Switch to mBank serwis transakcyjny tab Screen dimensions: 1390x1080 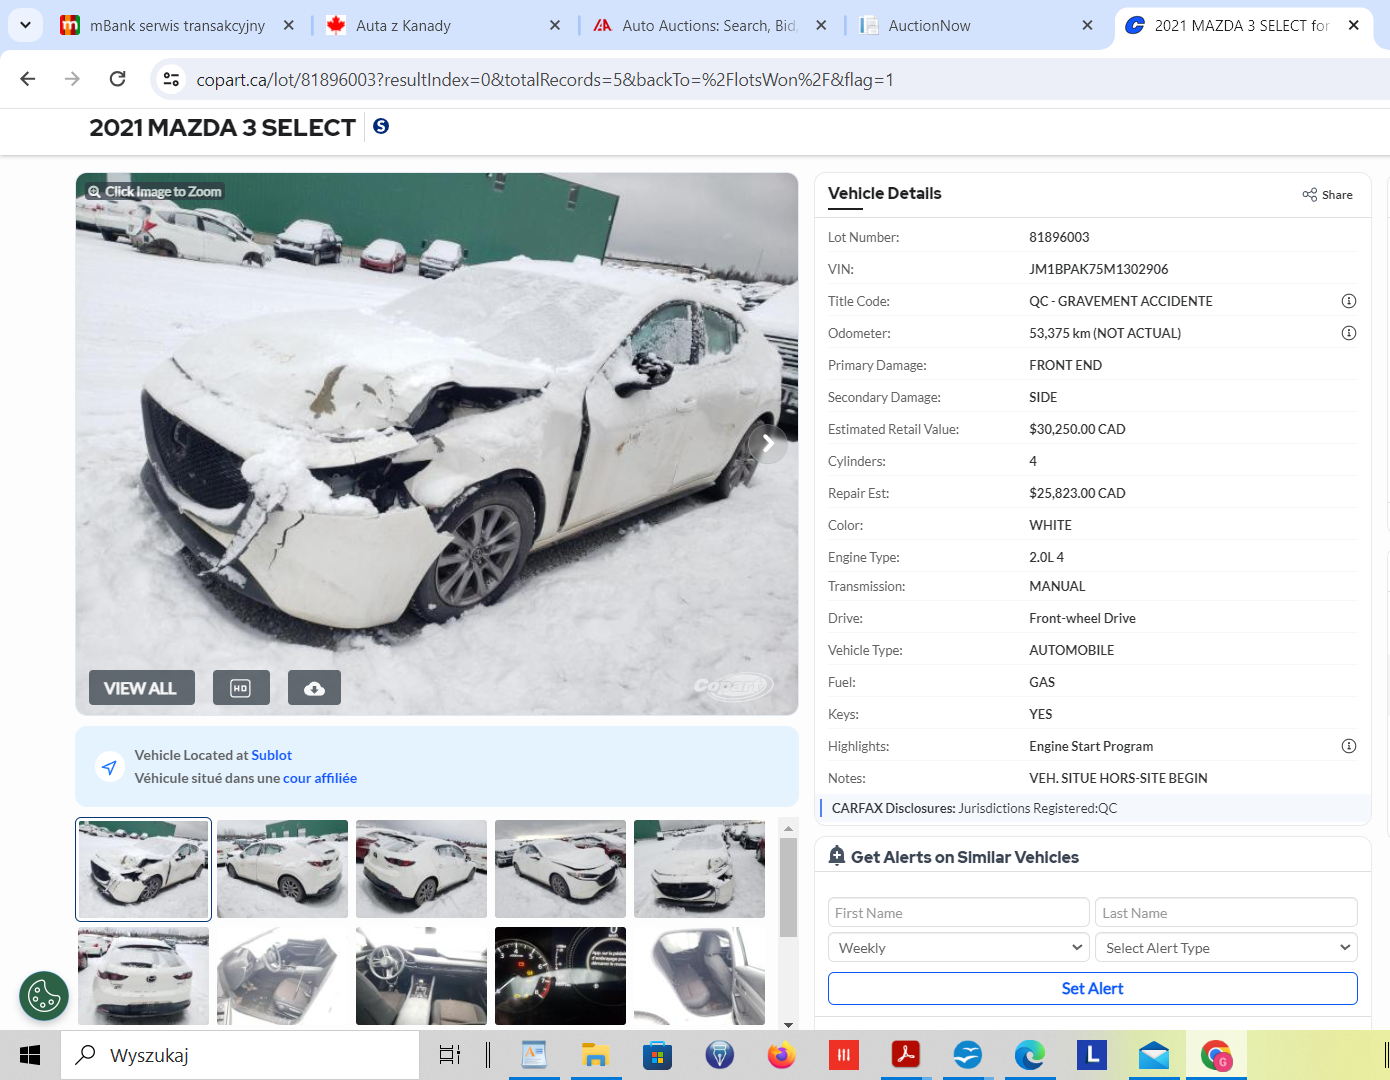(177, 26)
